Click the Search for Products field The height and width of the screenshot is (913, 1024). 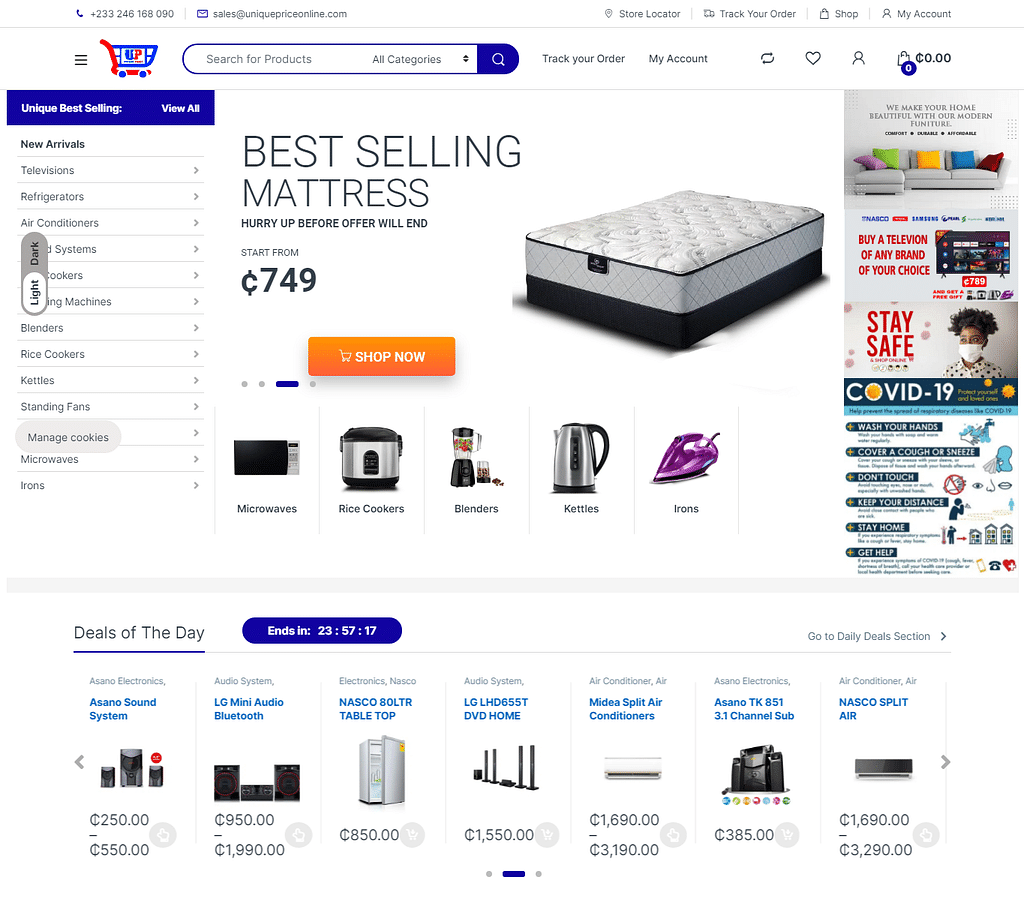[276, 59]
